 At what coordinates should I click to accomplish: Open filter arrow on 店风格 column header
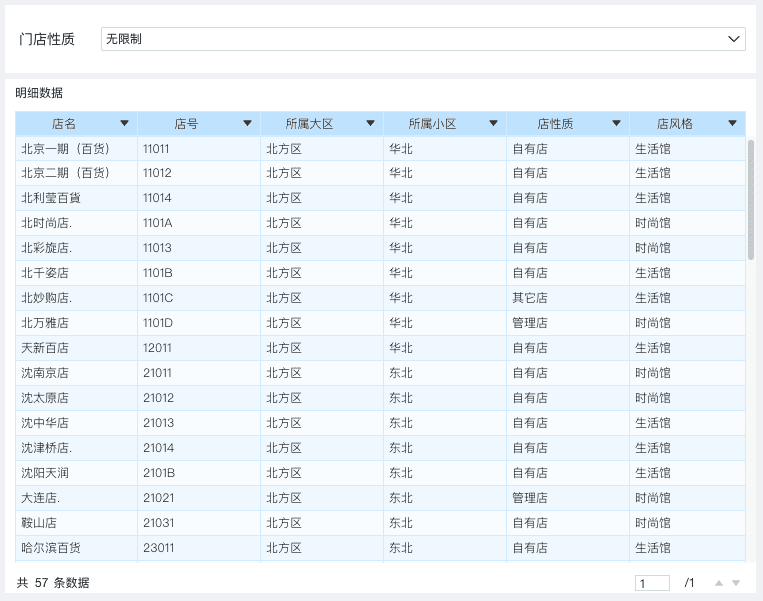733,124
